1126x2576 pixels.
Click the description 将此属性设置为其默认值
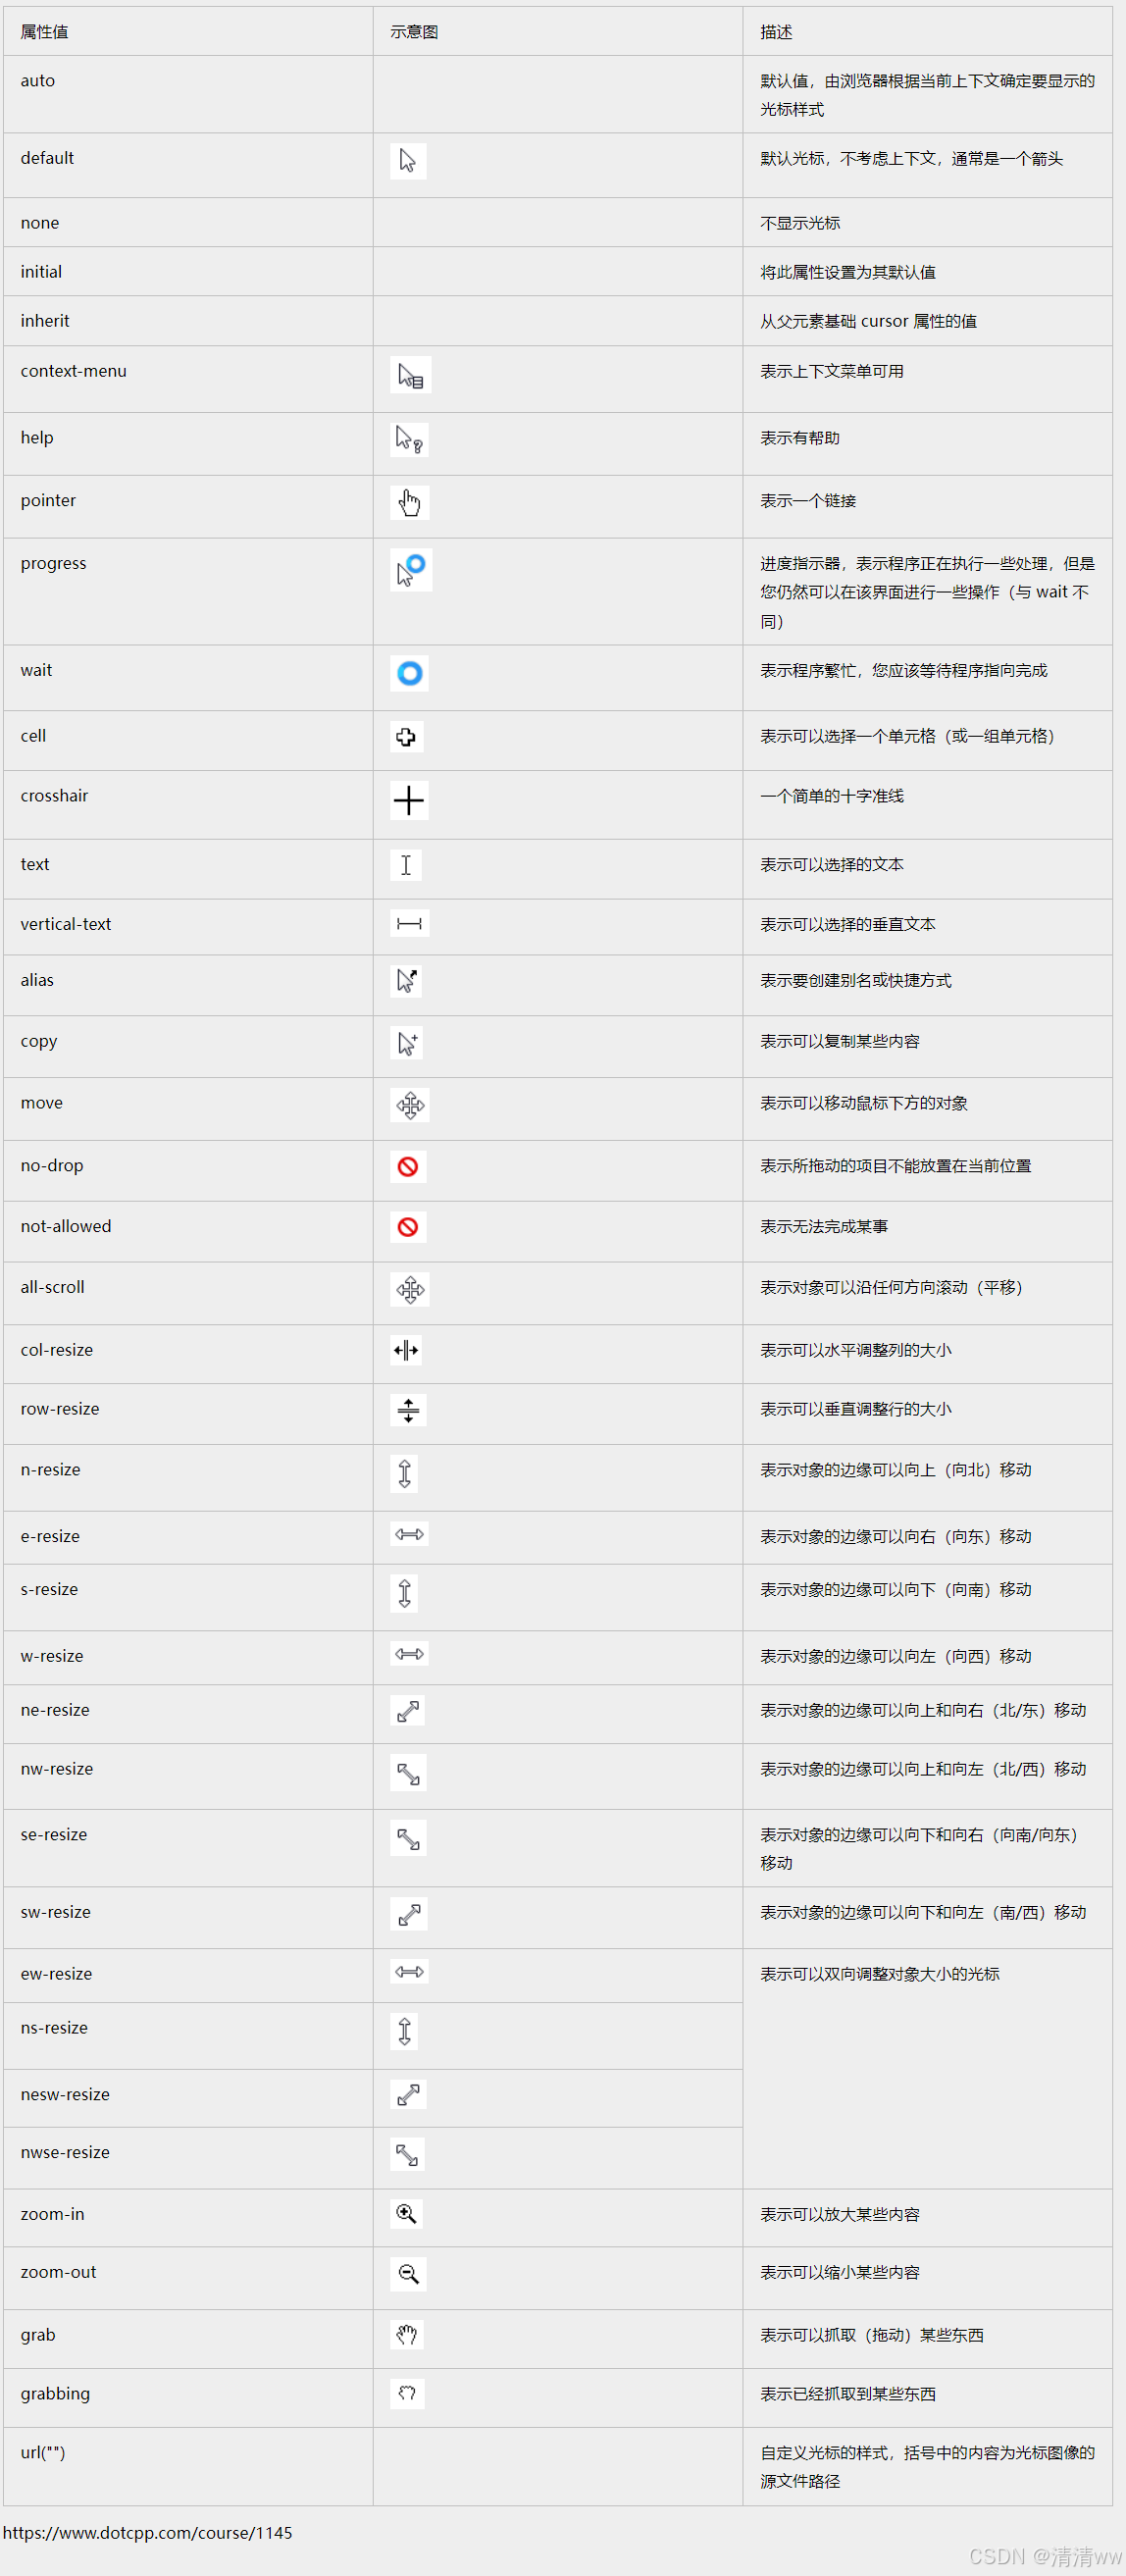pos(848,272)
